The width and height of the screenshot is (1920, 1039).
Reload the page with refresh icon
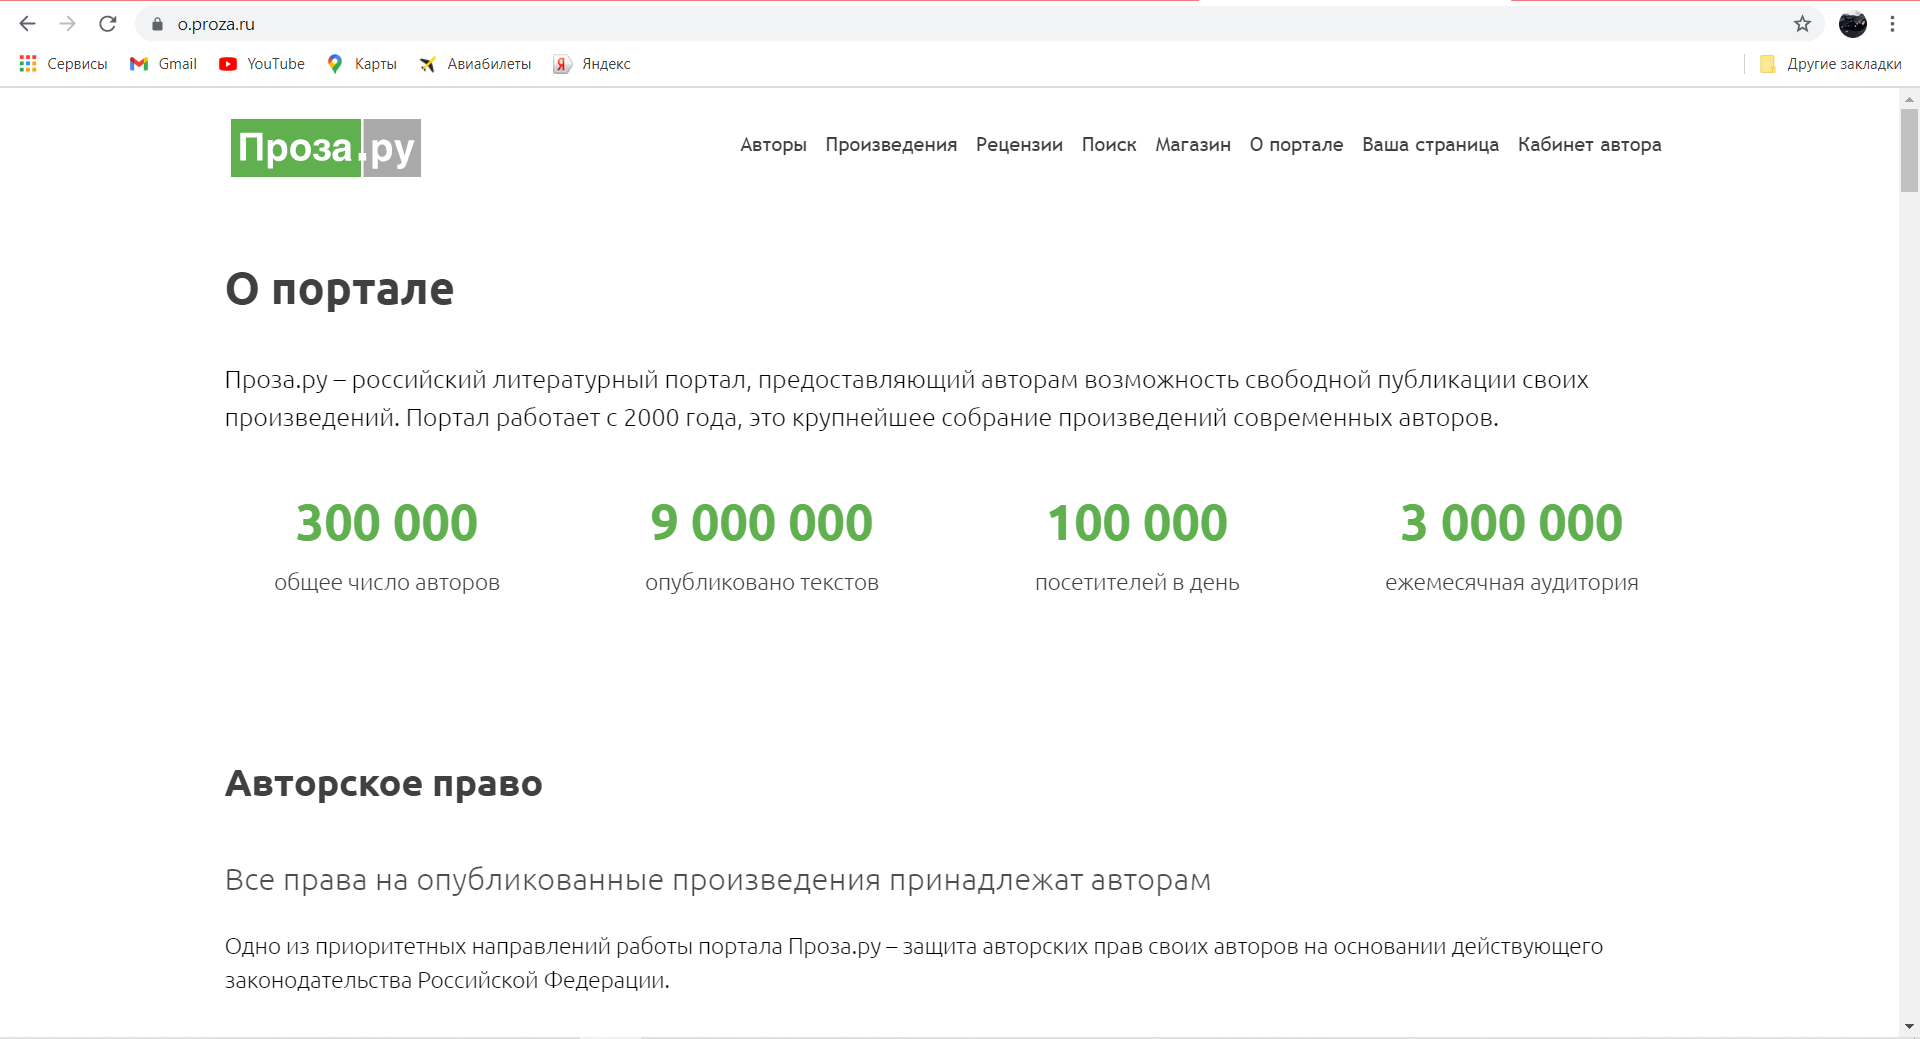click(x=108, y=24)
